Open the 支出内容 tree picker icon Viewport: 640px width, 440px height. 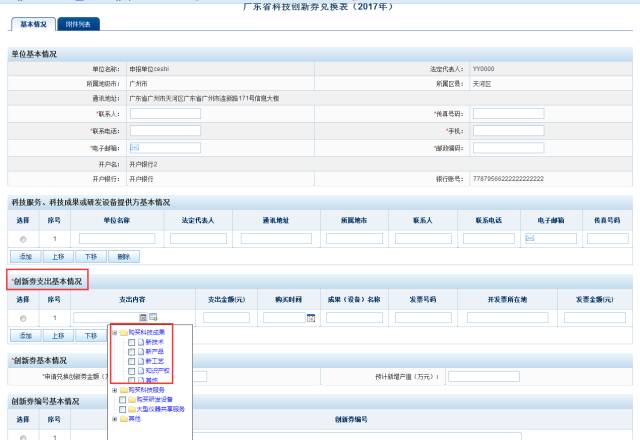coord(143,318)
